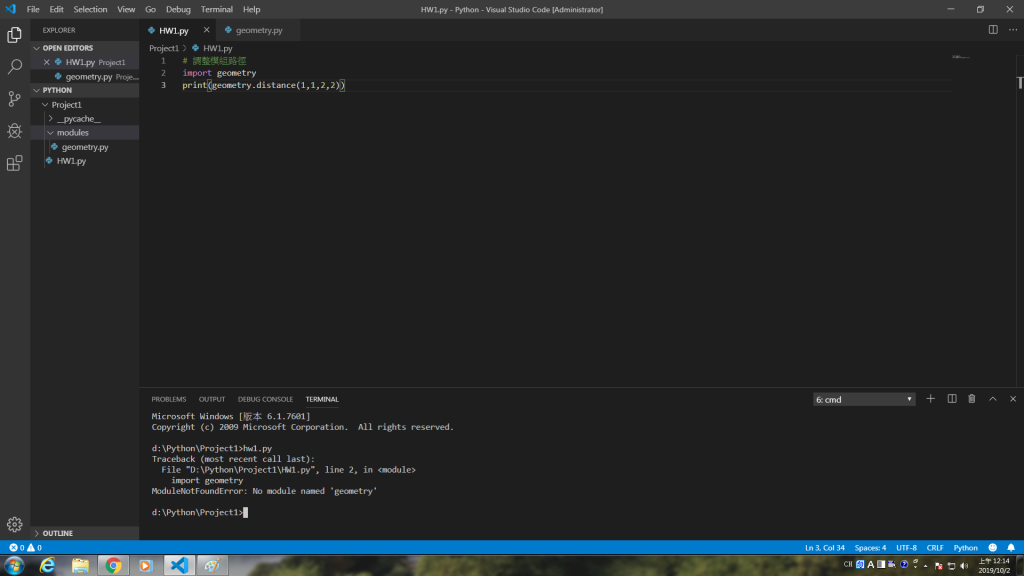
Task: Collapse the Open Editors section
Action: (37, 48)
